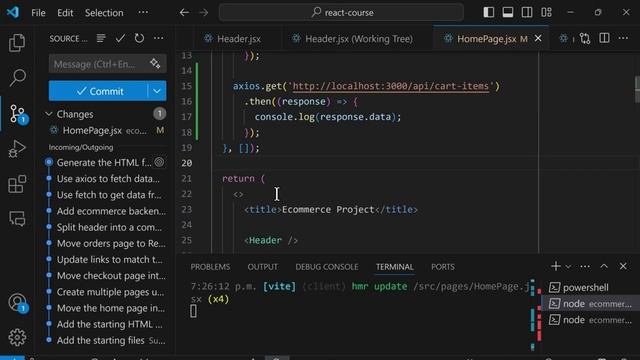
Task: Open editor more actions menu
Action: tap(623, 38)
